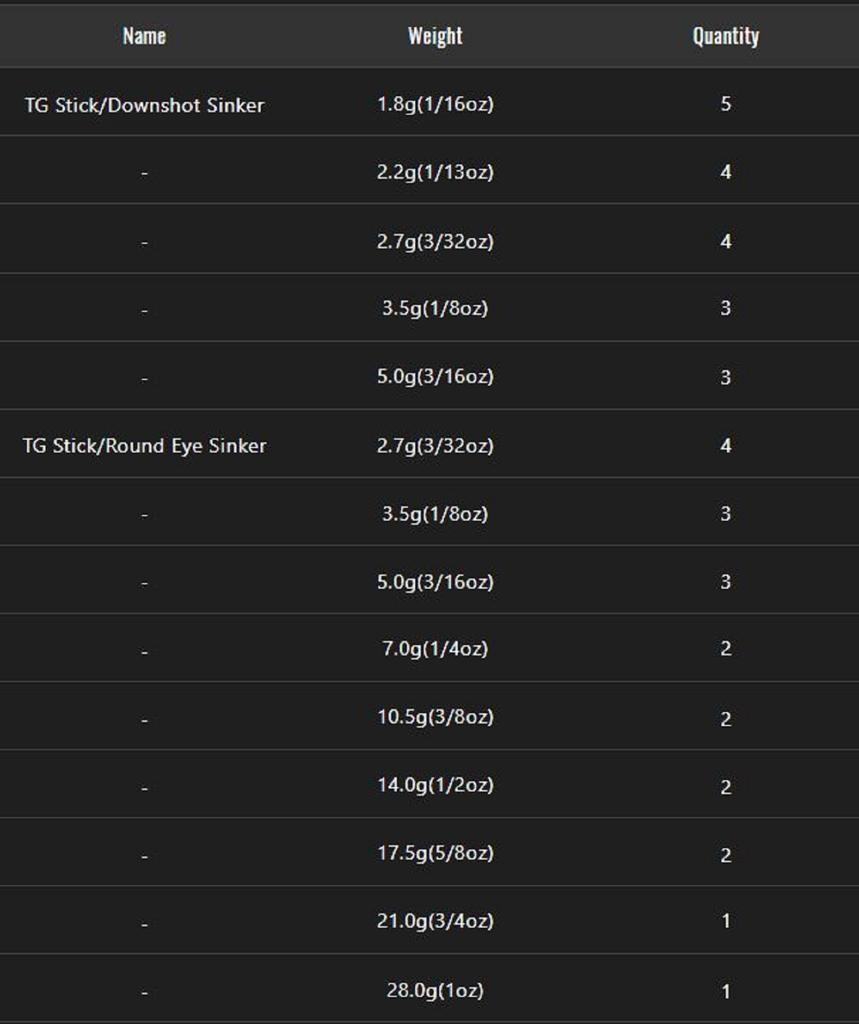Select the 10.5g(3/8oz) weight entry

pos(435,717)
